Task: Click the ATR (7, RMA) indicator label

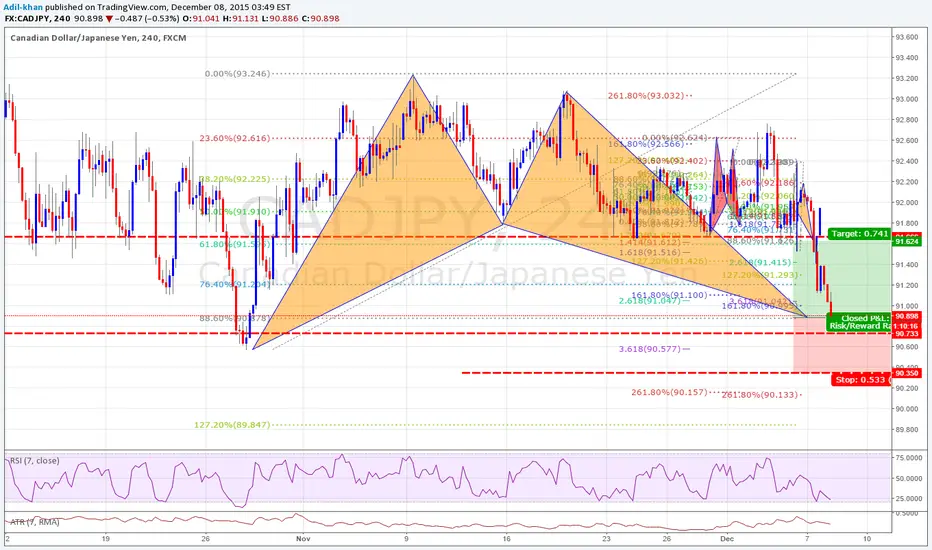Action: point(34,522)
